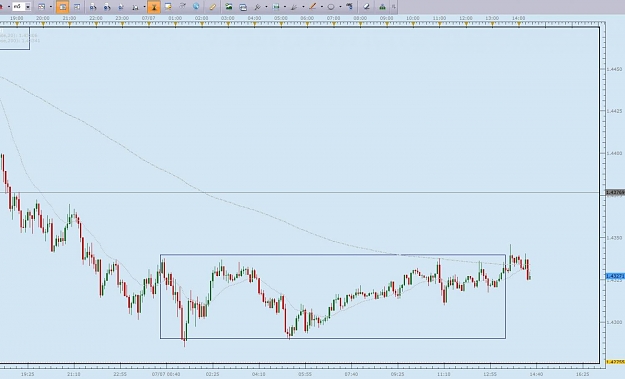Screen dimensions: 625x379
Task: Click the stacked windows icon
Action: pos(243,7)
